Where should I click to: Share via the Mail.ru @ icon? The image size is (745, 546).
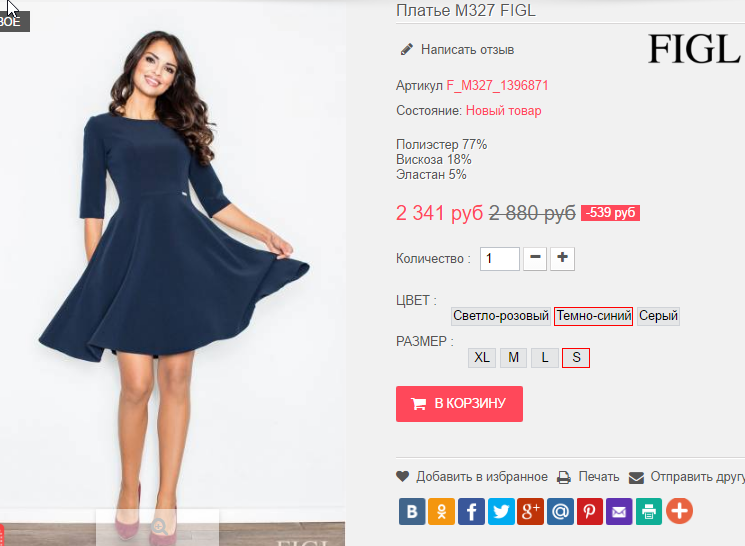pyautogui.click(x=560, y=511)
